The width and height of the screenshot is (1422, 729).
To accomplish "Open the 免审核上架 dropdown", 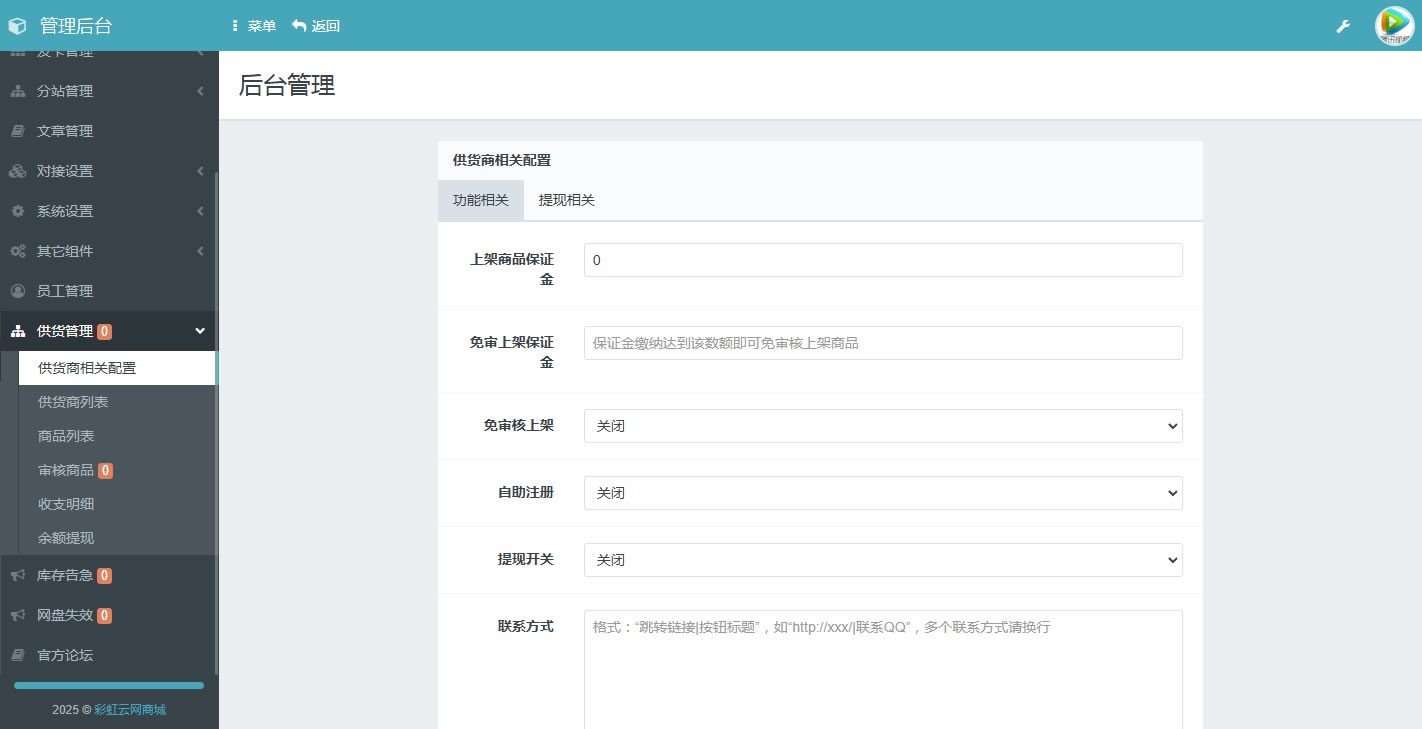I will click(x=882, y=426).
